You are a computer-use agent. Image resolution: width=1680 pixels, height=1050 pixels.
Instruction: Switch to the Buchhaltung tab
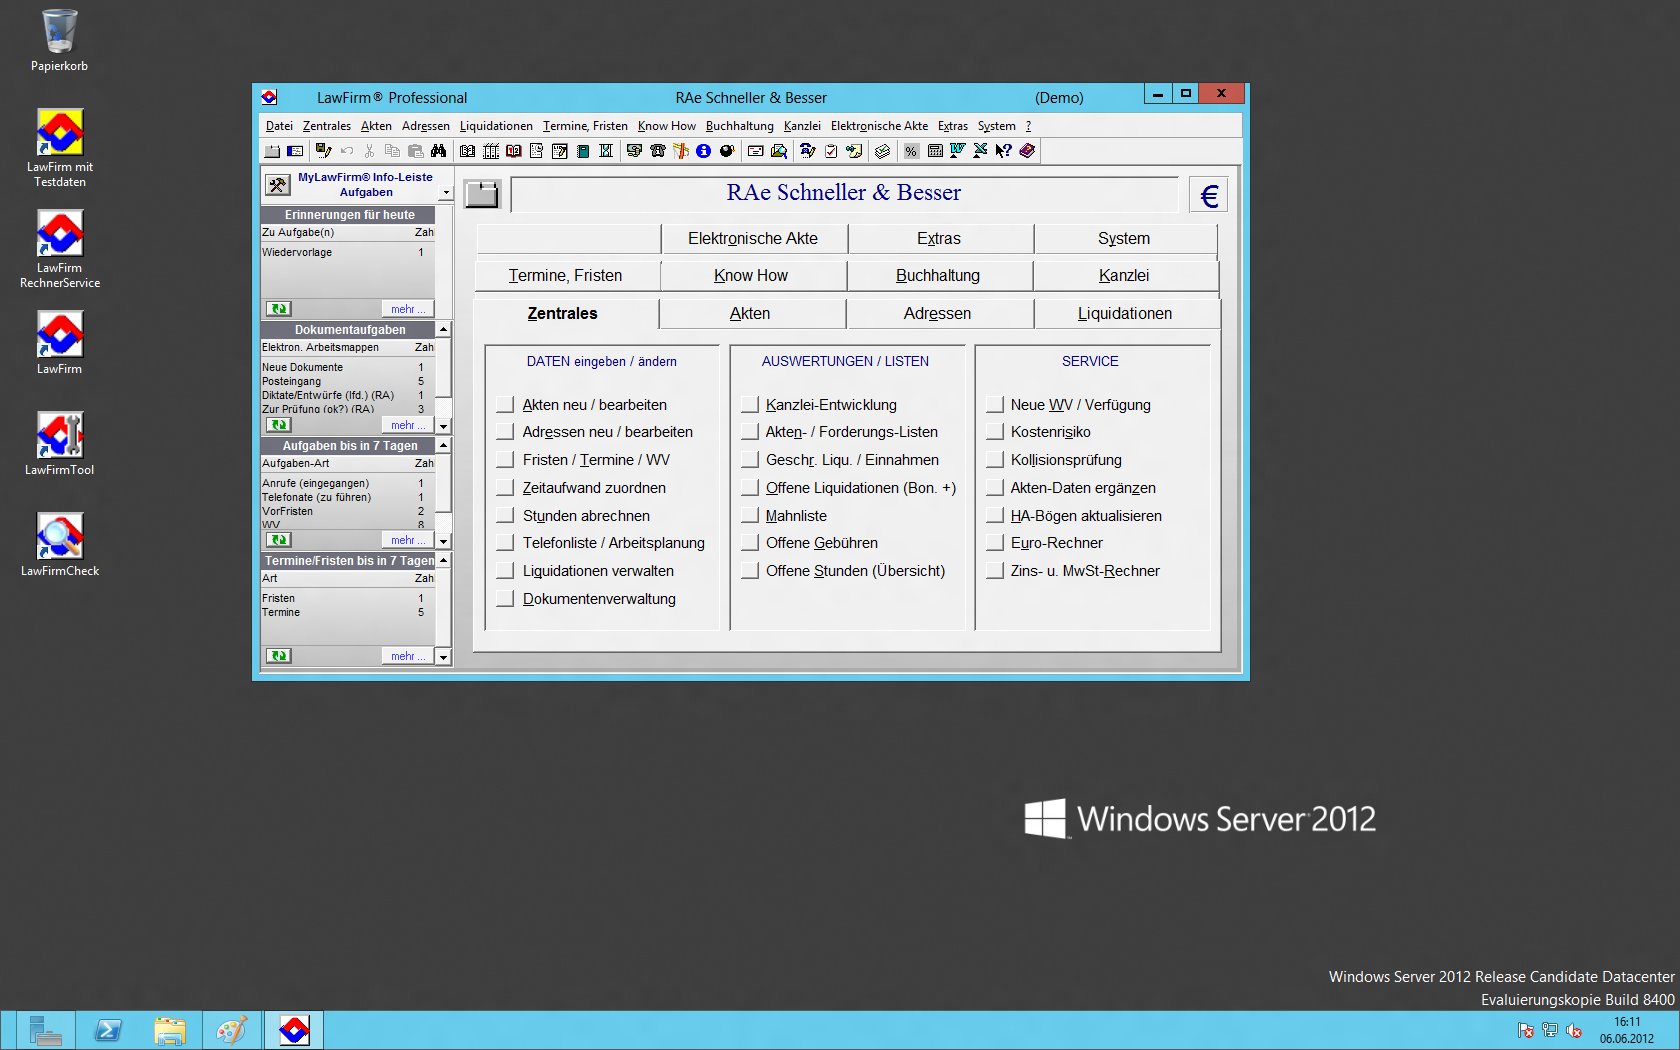938,276
